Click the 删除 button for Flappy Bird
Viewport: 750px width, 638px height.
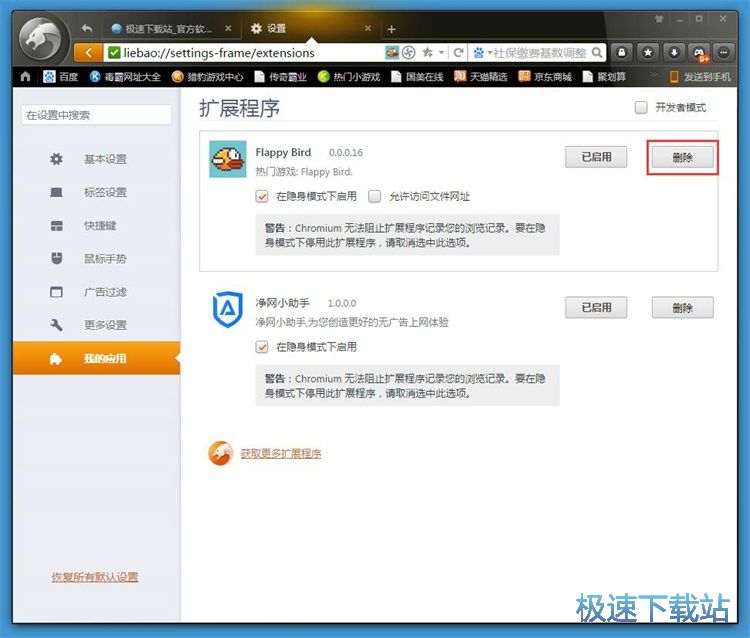click(683, 157)
